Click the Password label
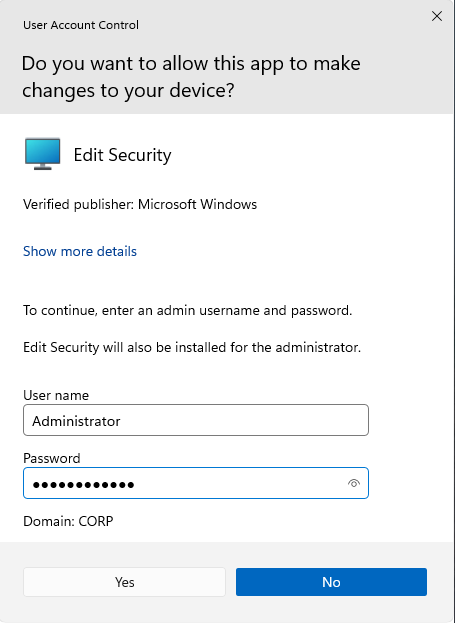Image resolution: width=455 pixels, height=623 pixels. [52, 458]
